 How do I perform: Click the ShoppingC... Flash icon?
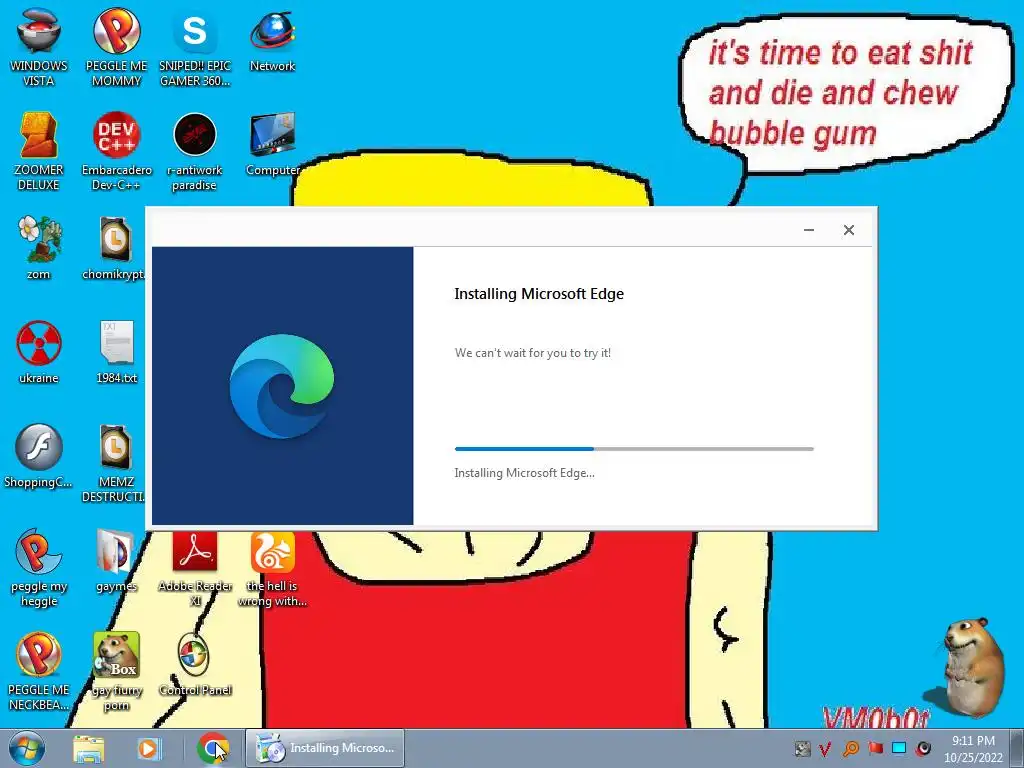39,456
